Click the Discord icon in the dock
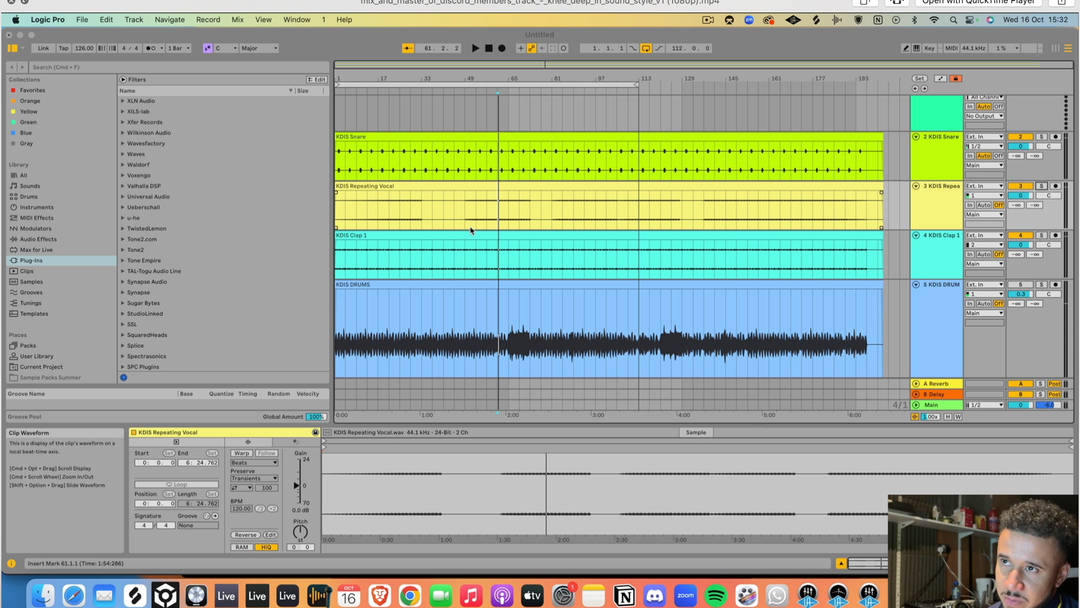Image resolution: width=1080 pixels, height=608 pixels. click(x=655, y=596)
